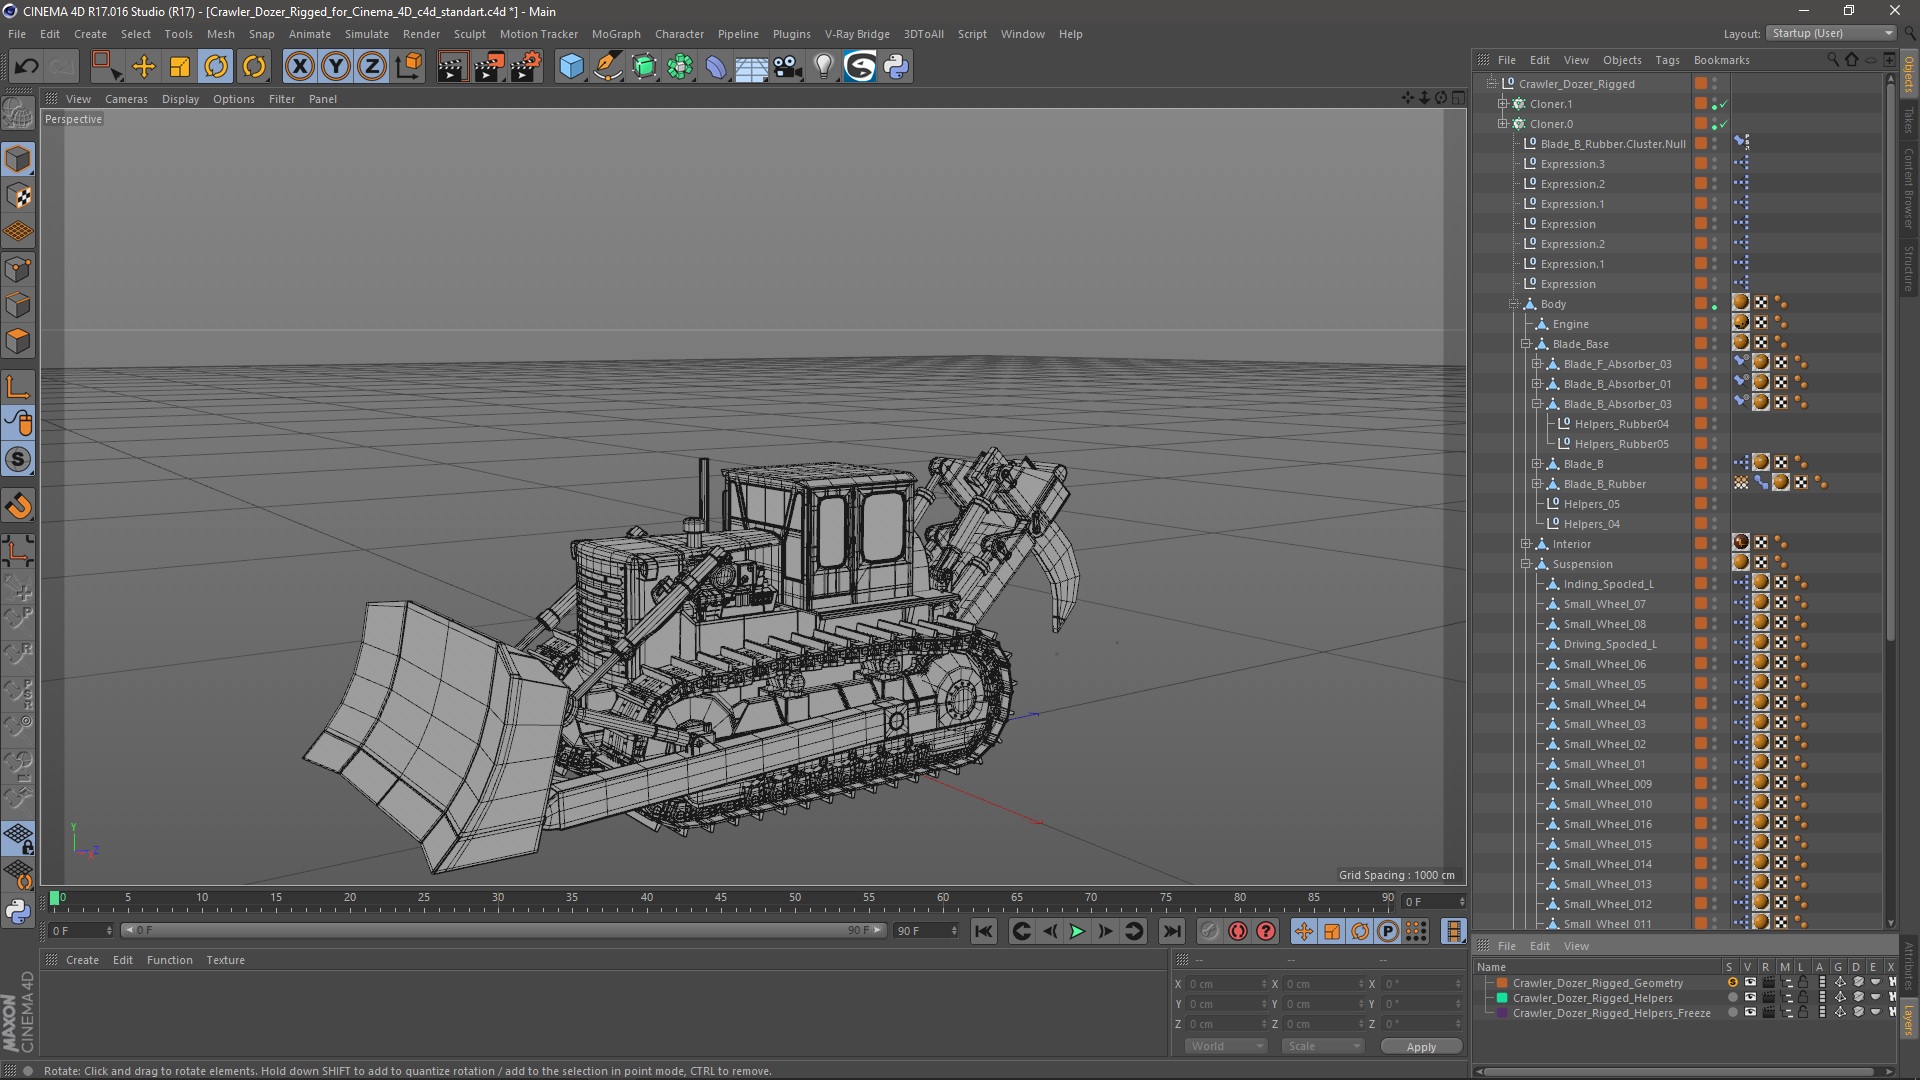
Task: Open the Character menu
Action: coord(679,34)
